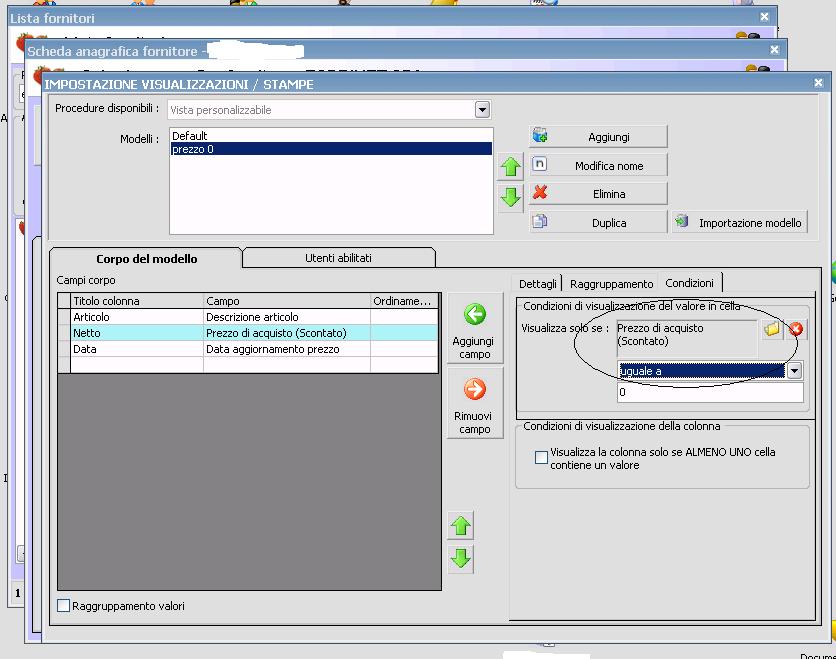This screenshot has height=659, width=836.
Task: Click the rename icon on Modifica nome
Action: click(x=540, y=164)
